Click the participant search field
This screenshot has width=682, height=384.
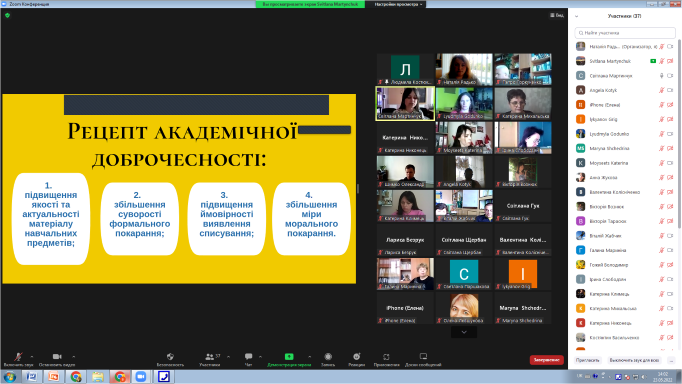[x=625, y=33]
